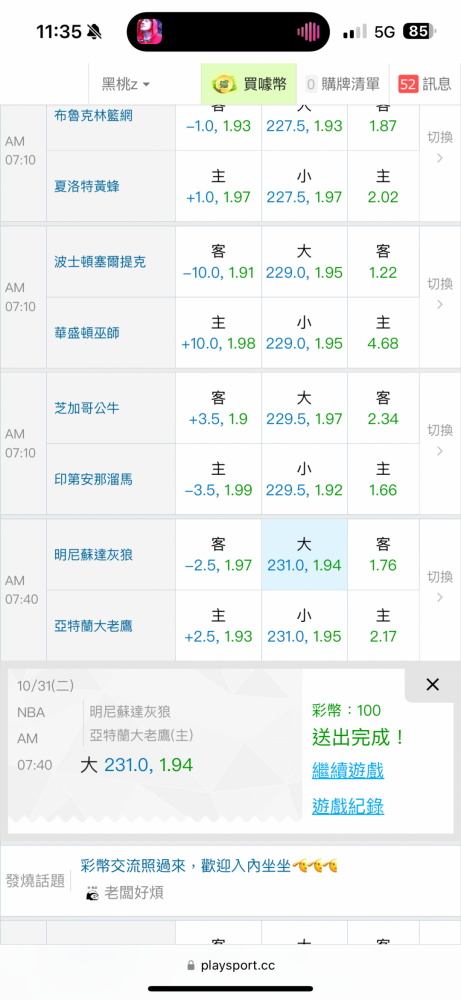This screenshot has height=1000, width=461.
Task: Pick the 主 4.68 Wizards moneyline
Action: (x=383, y=333)
